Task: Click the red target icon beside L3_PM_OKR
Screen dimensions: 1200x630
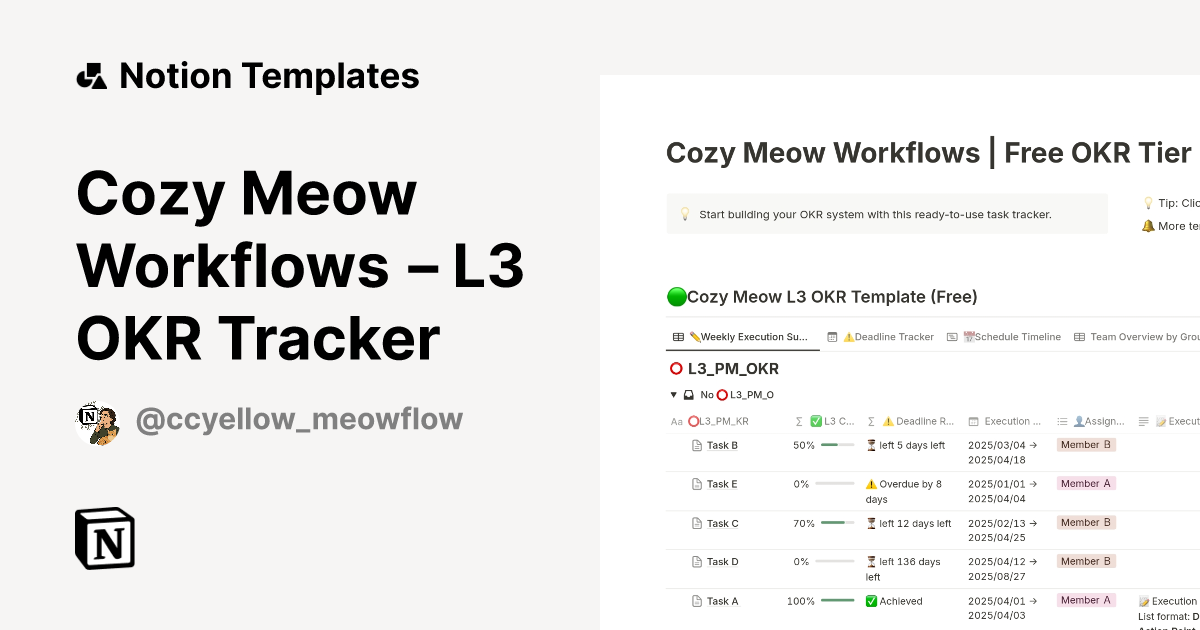Action: pyautogui.click(x=676, y=368)
